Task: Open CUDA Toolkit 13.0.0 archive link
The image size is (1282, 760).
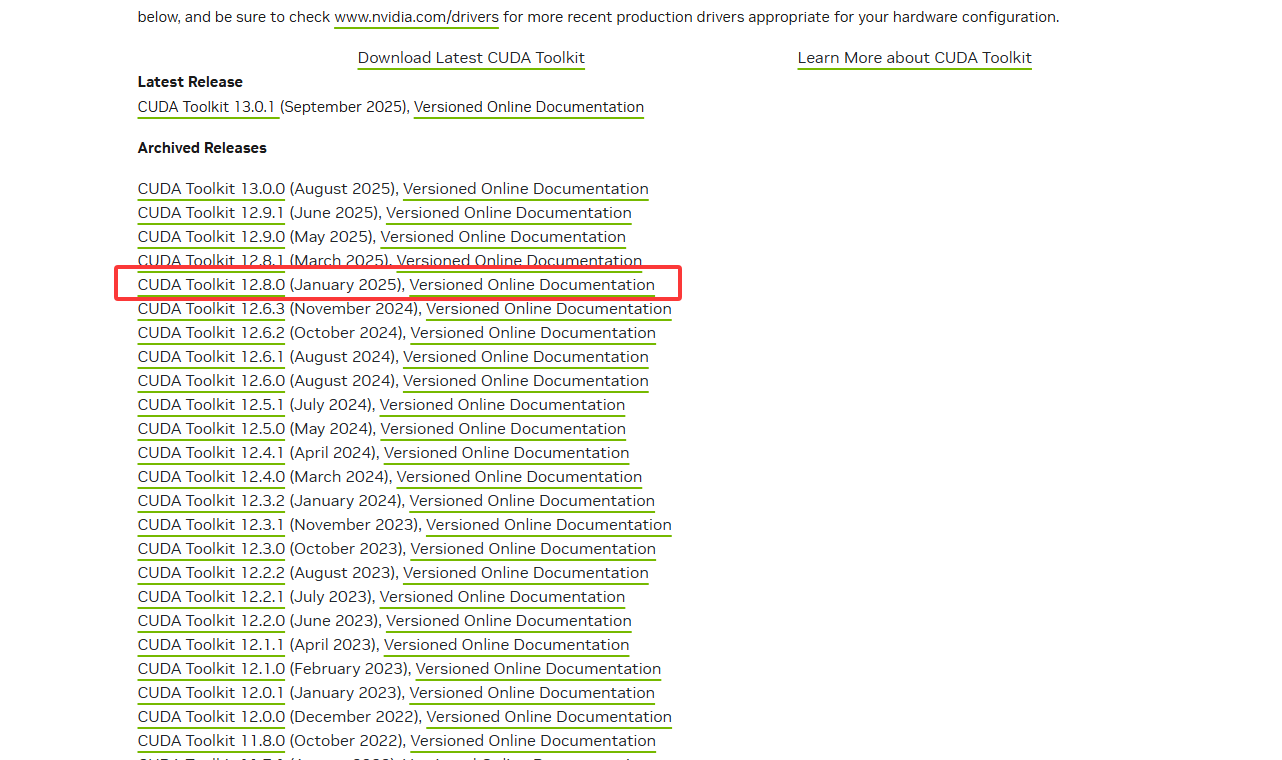Action: (x=211, y=189)
